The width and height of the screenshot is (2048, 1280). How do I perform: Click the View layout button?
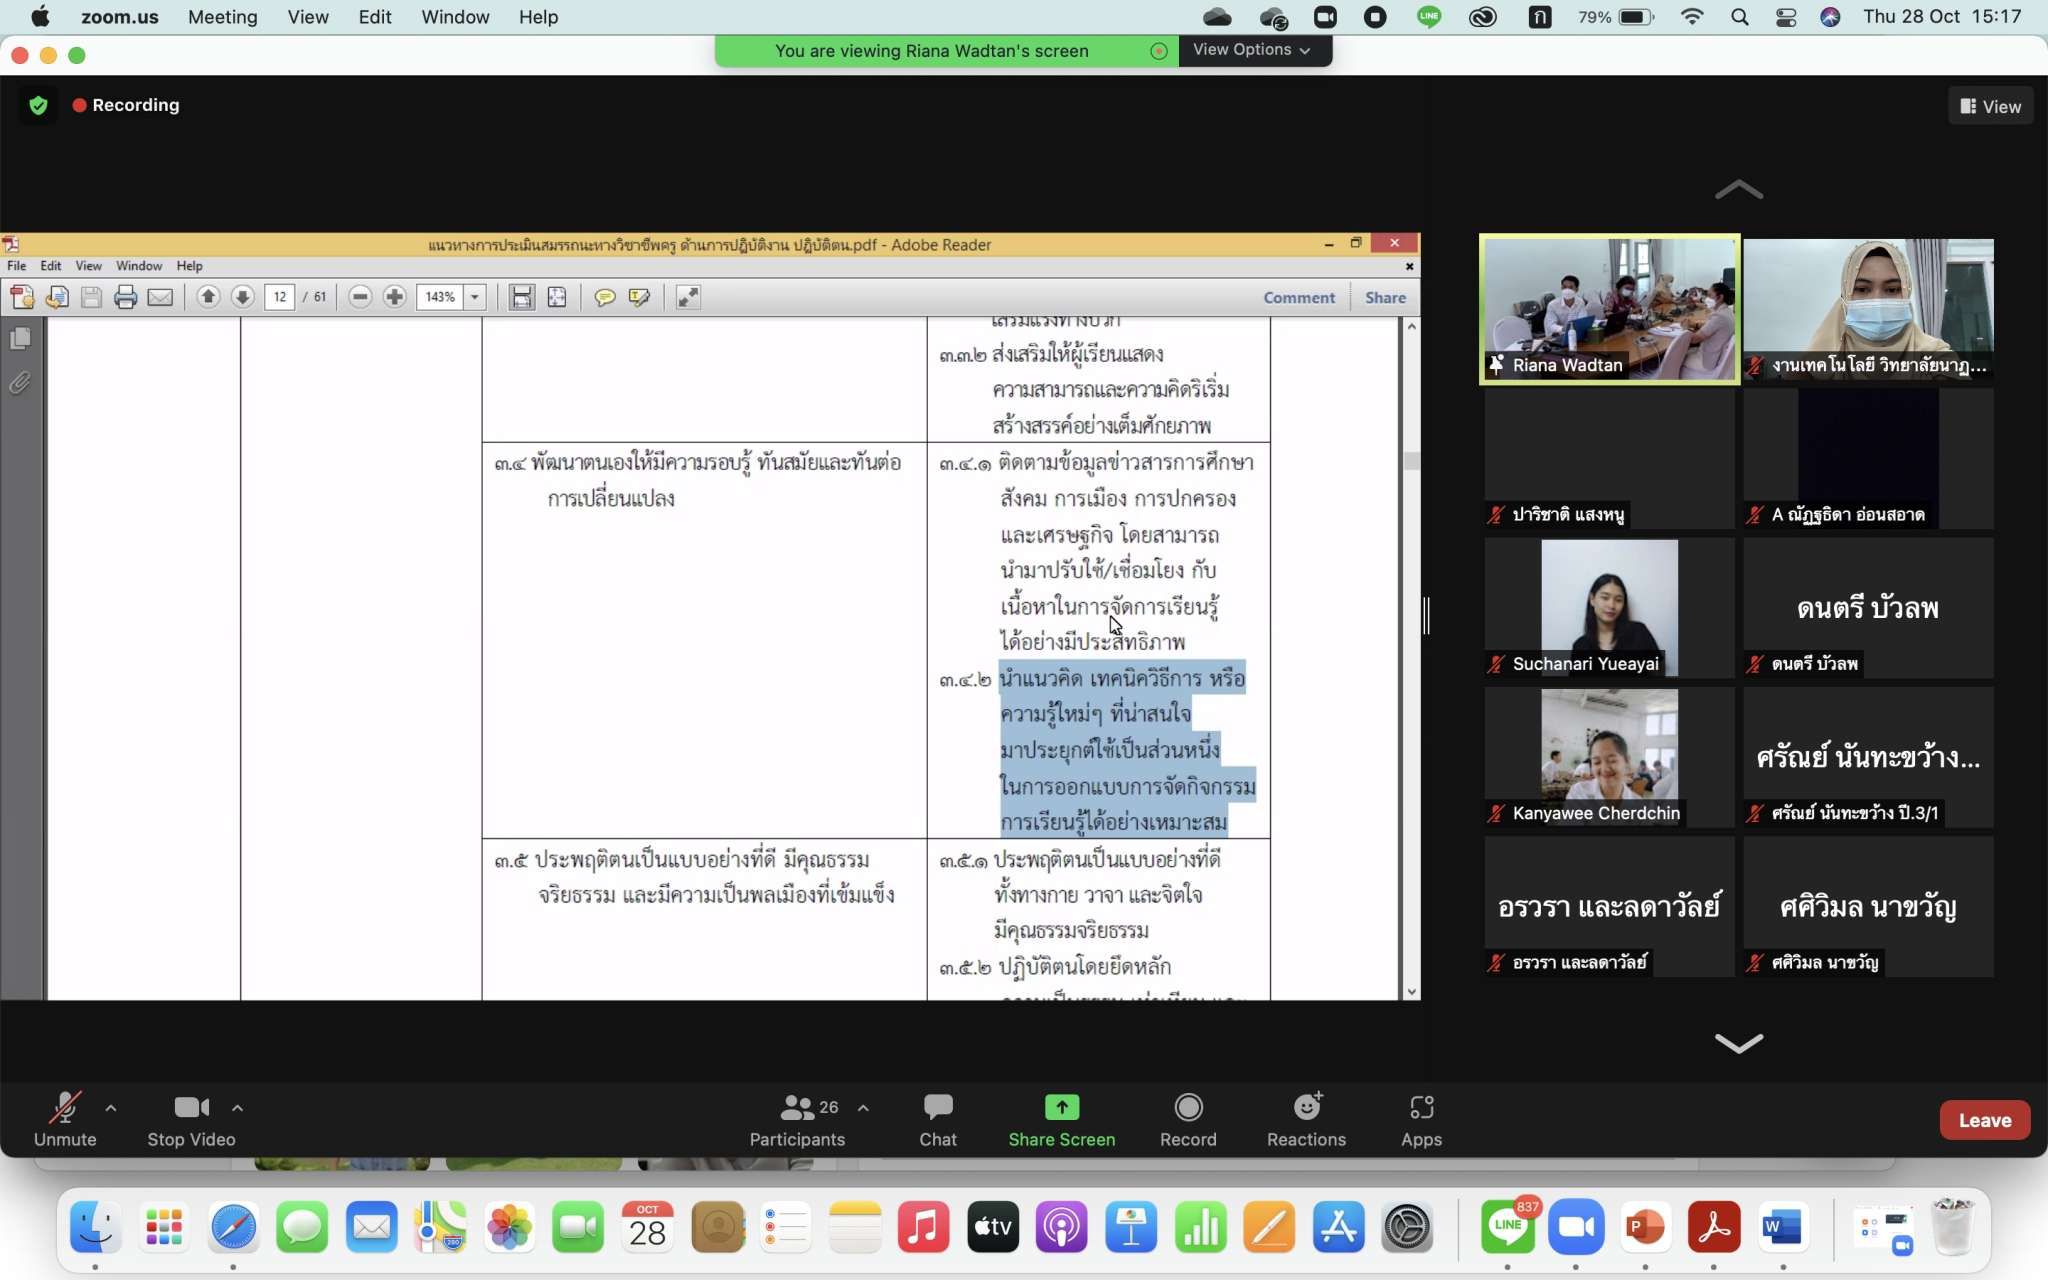pos(1990,106)
